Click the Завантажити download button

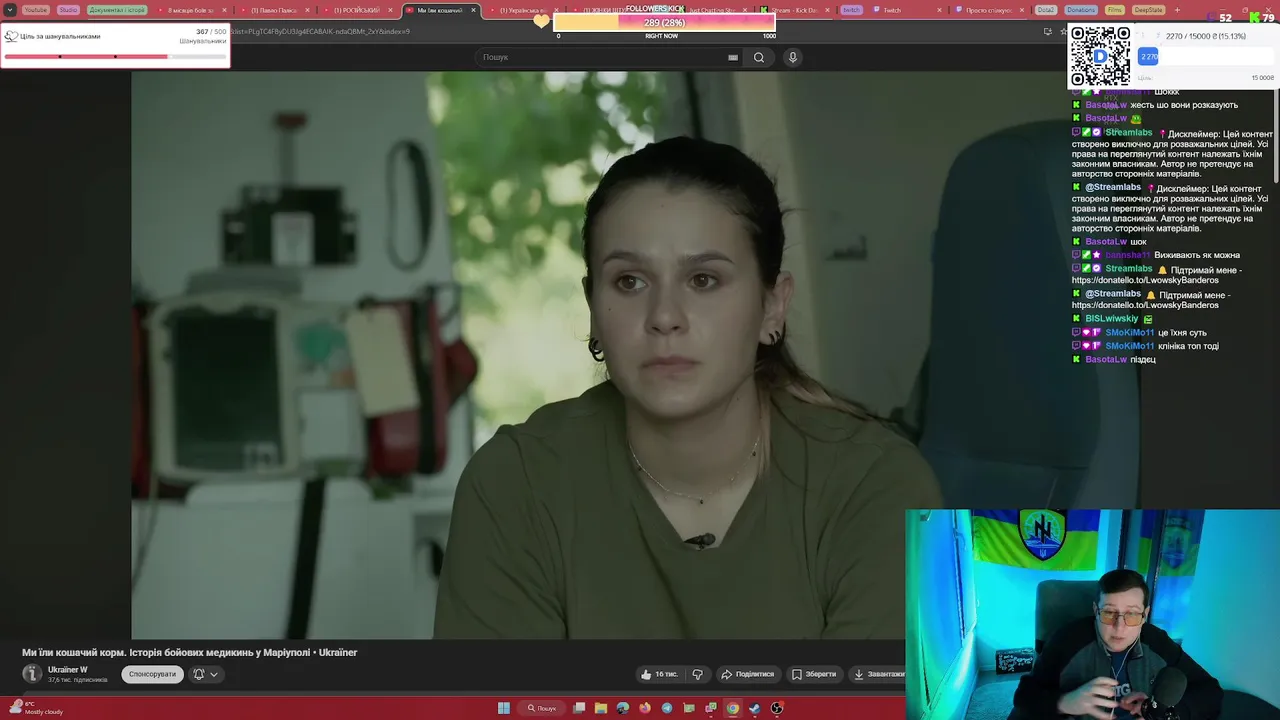(878, 674)
